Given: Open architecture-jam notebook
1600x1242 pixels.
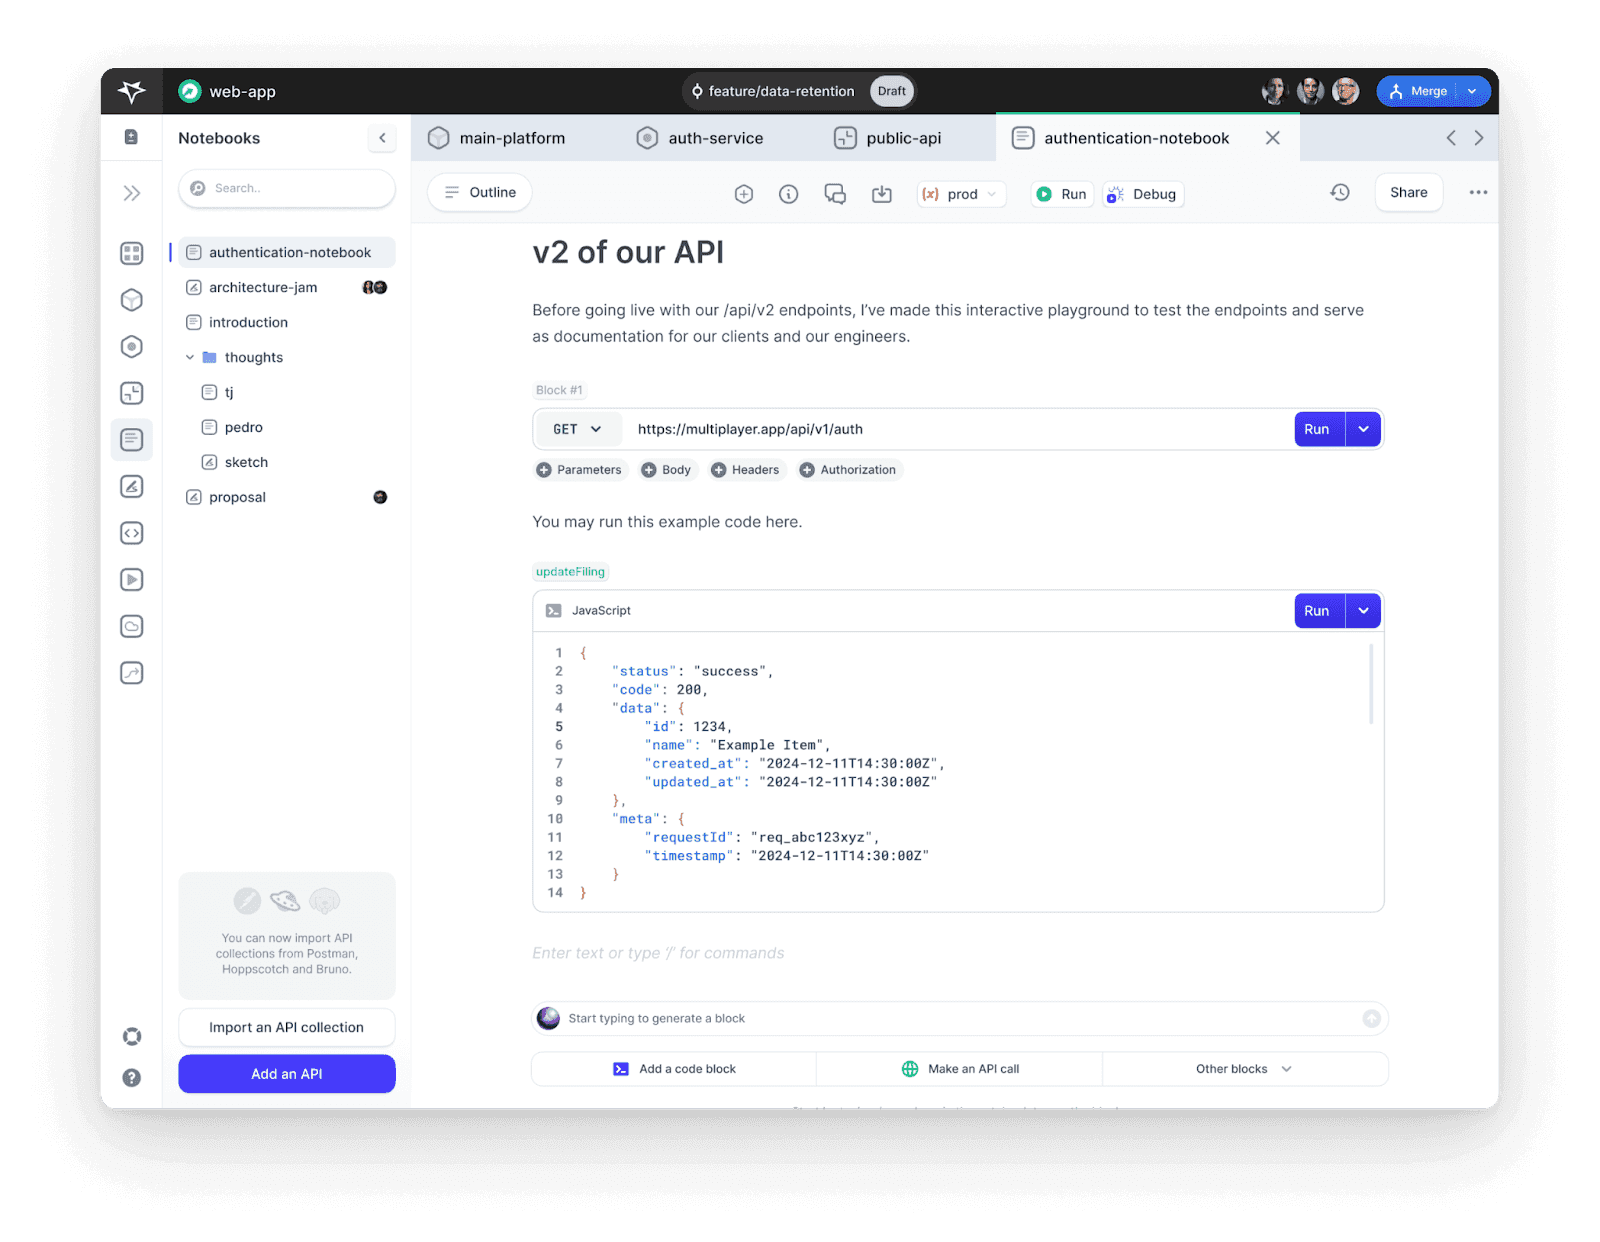Looking at the screenshot, I should tap(287, 287).
